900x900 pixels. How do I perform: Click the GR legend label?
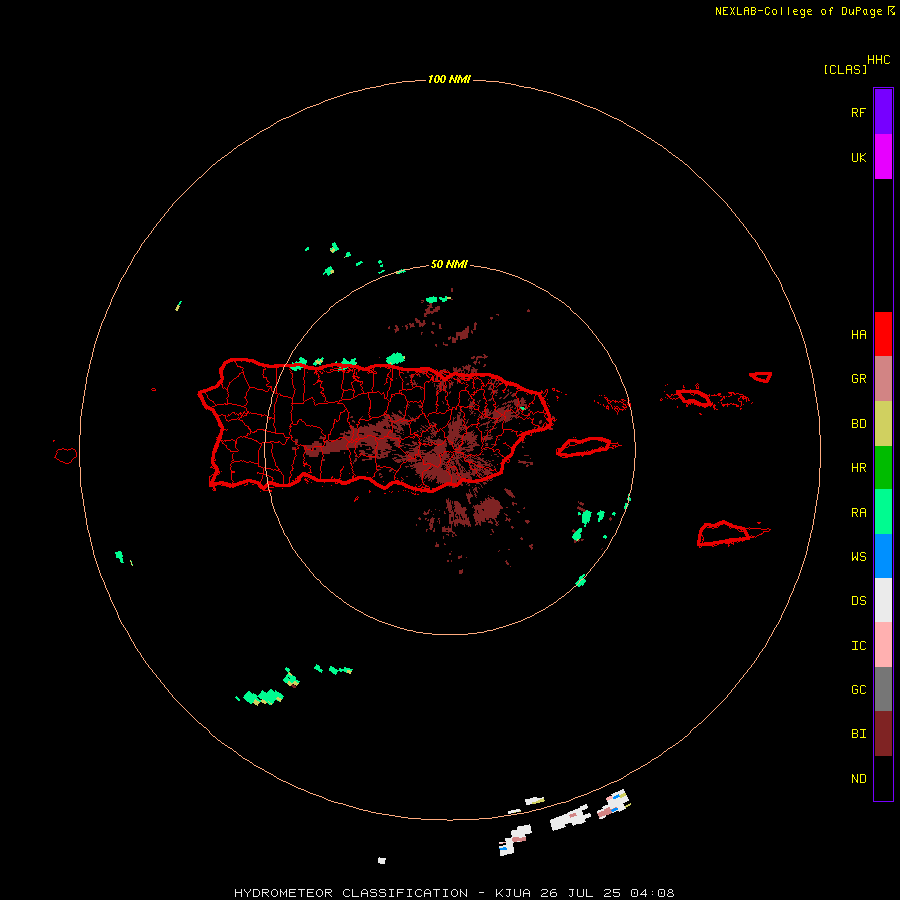coord(858,379)
